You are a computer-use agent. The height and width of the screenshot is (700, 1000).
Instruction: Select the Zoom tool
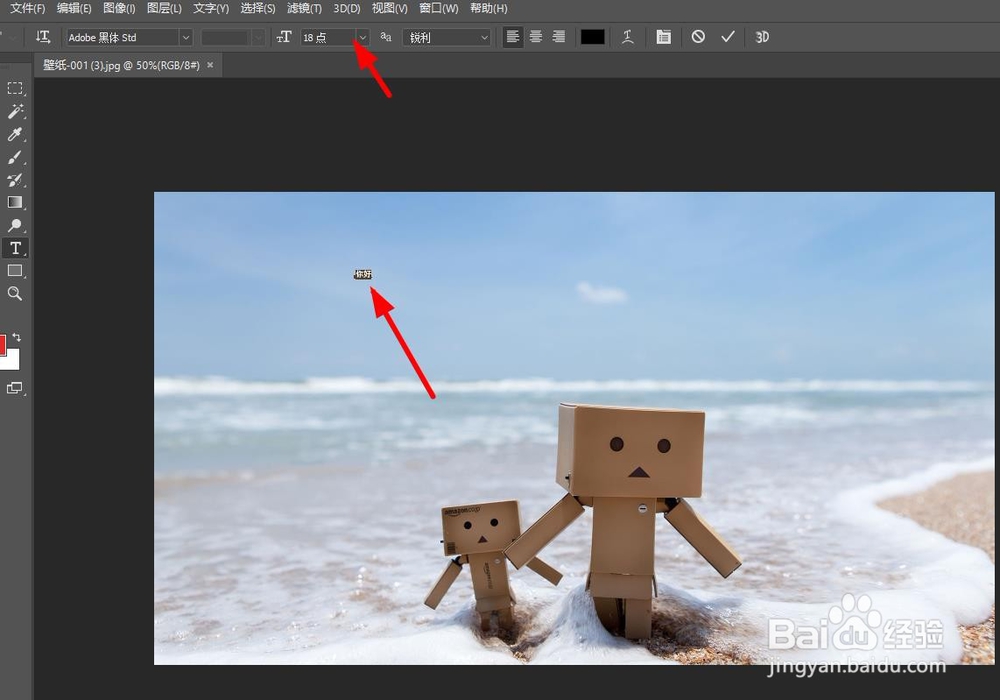(15, 293)
